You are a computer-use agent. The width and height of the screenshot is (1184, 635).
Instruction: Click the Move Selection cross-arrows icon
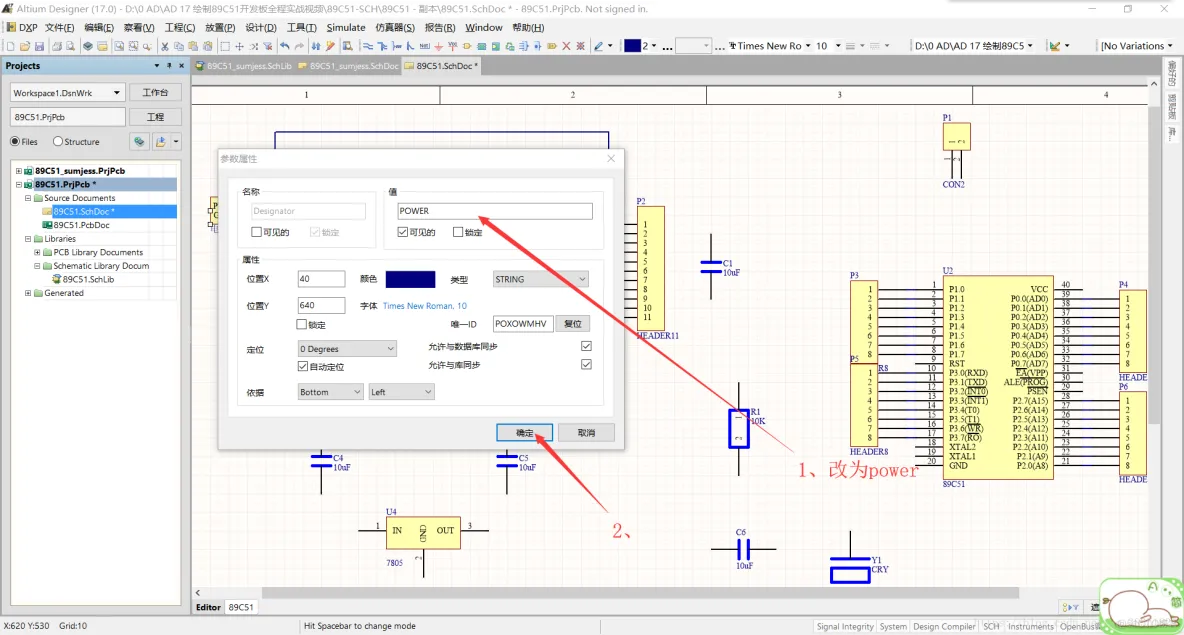239,46
